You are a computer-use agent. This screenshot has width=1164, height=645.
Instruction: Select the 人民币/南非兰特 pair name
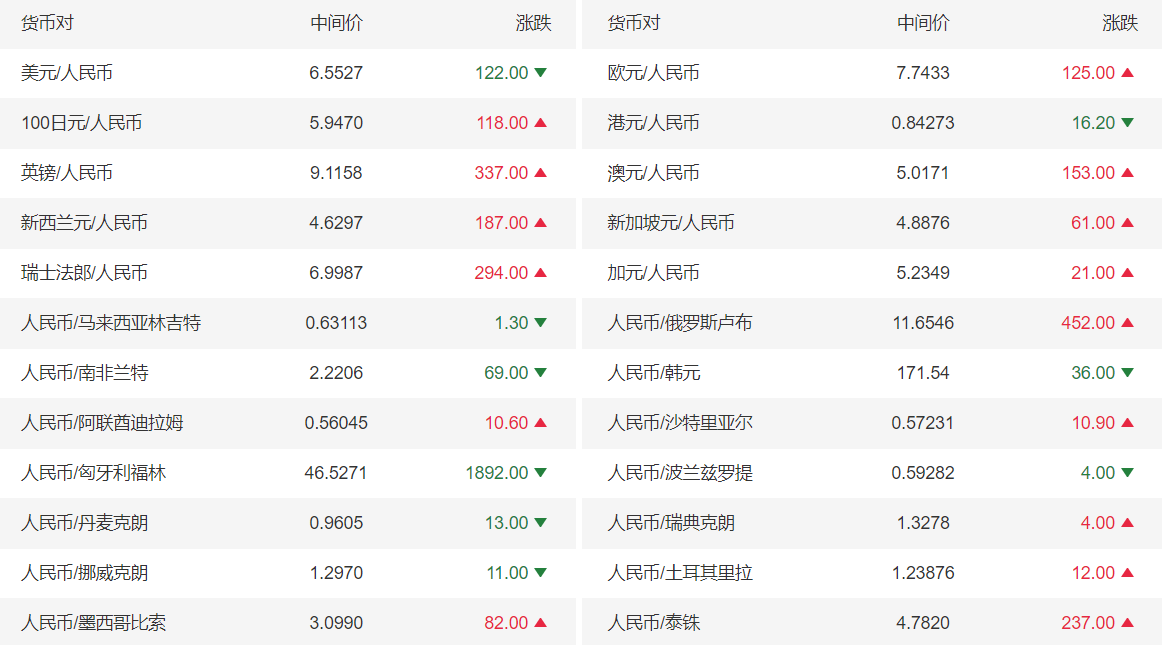[85, 373]
